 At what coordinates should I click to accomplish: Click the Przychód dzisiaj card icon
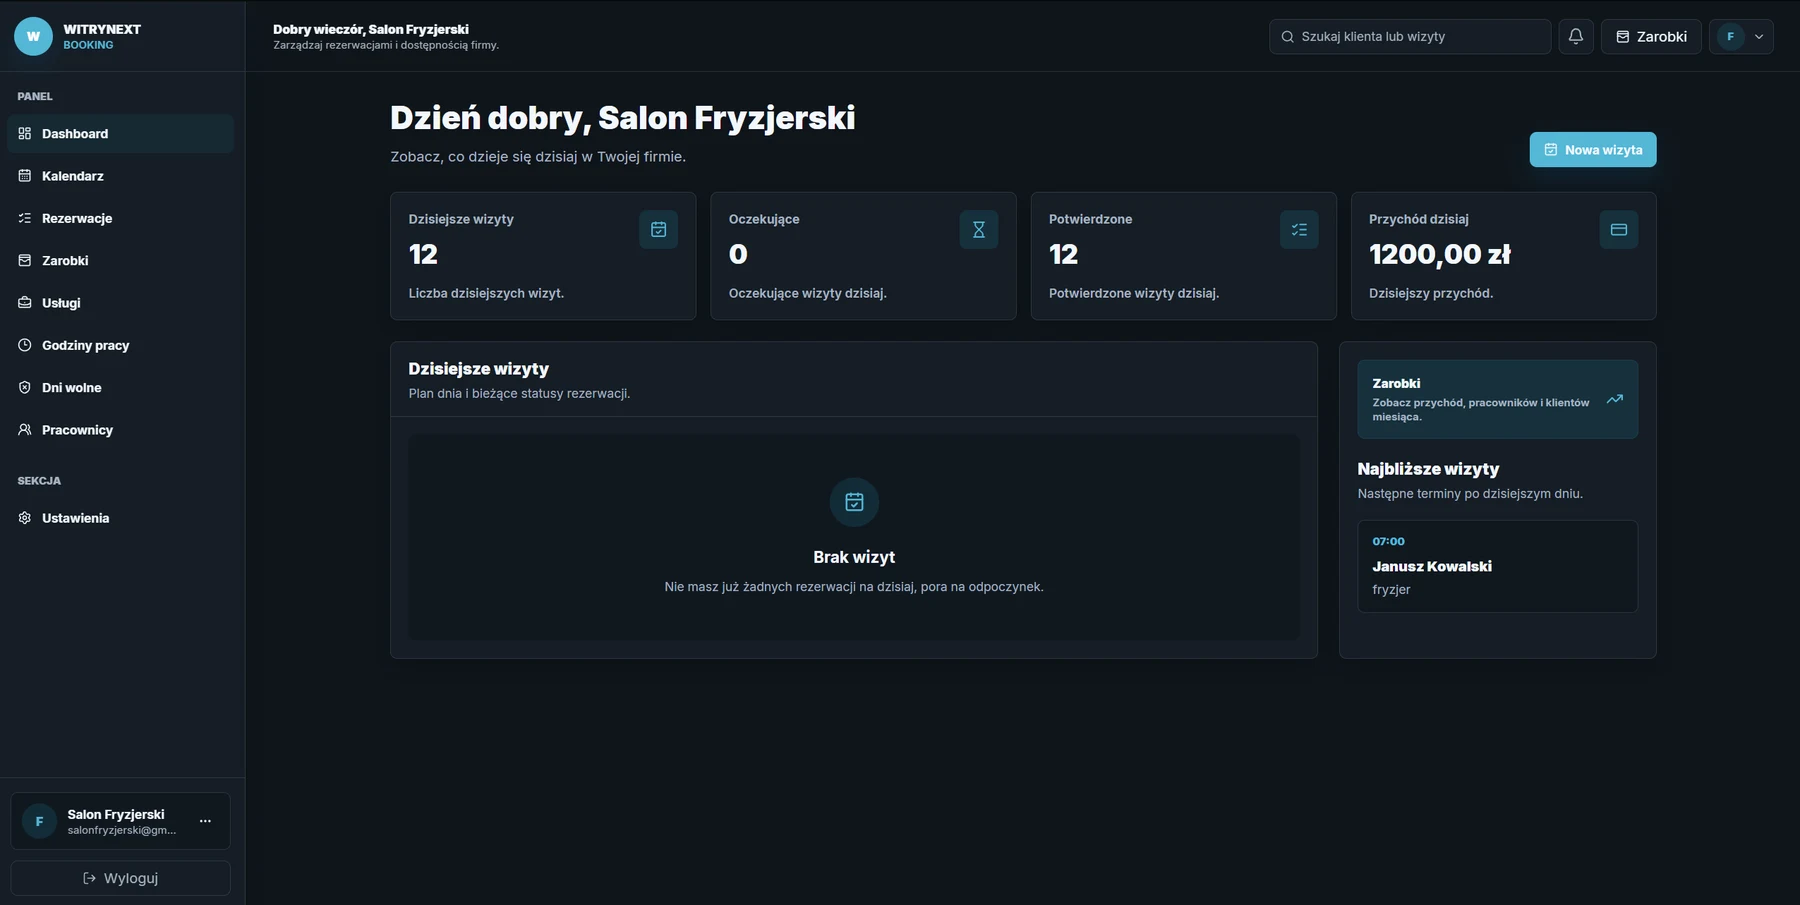click(x=1619, y=230)
